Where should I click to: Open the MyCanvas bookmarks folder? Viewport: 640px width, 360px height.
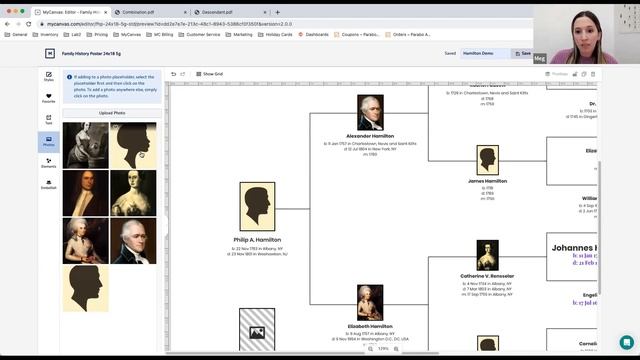click(127, 35)
